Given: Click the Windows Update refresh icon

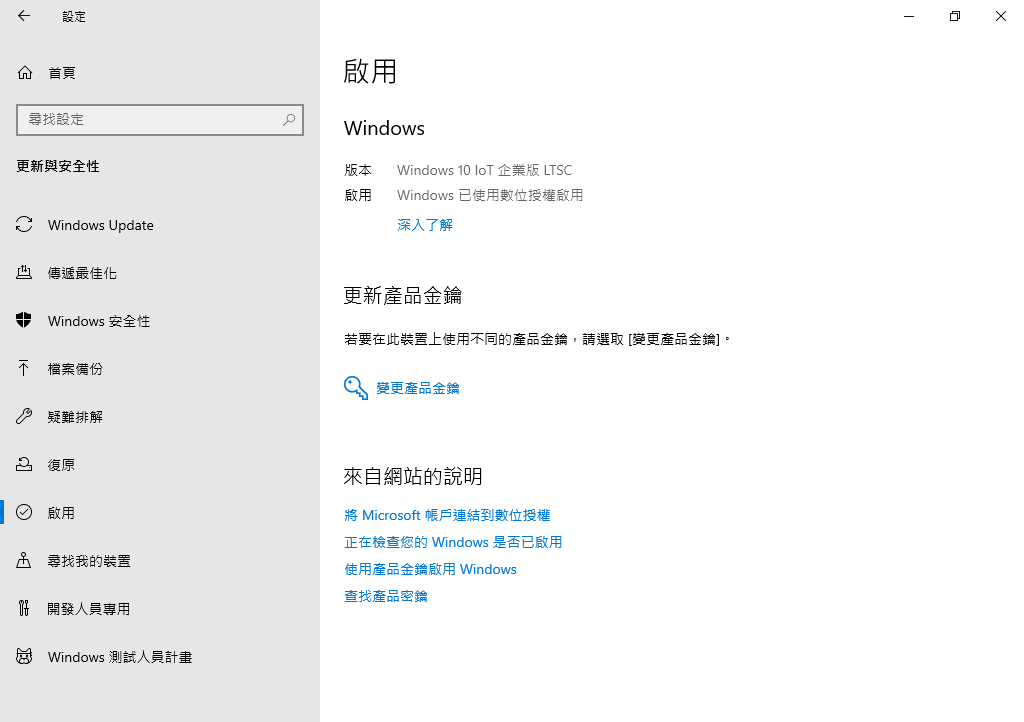Looking at the screenshot, I should 24,225.
